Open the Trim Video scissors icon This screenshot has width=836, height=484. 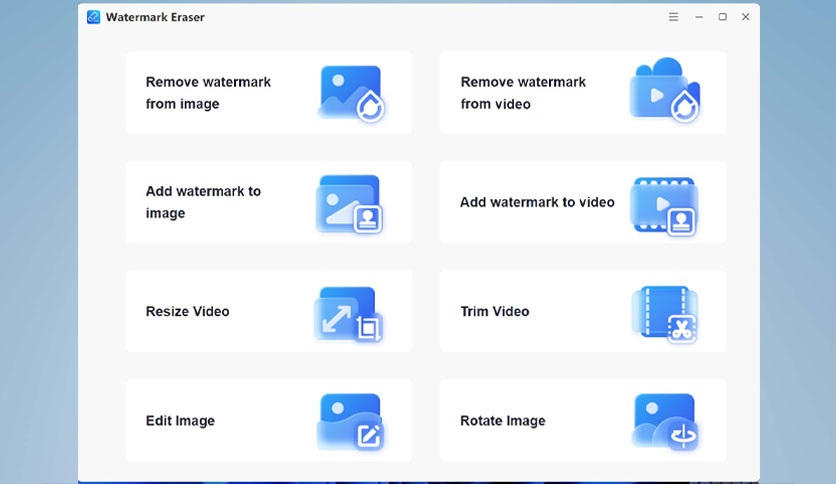[664, 314]
